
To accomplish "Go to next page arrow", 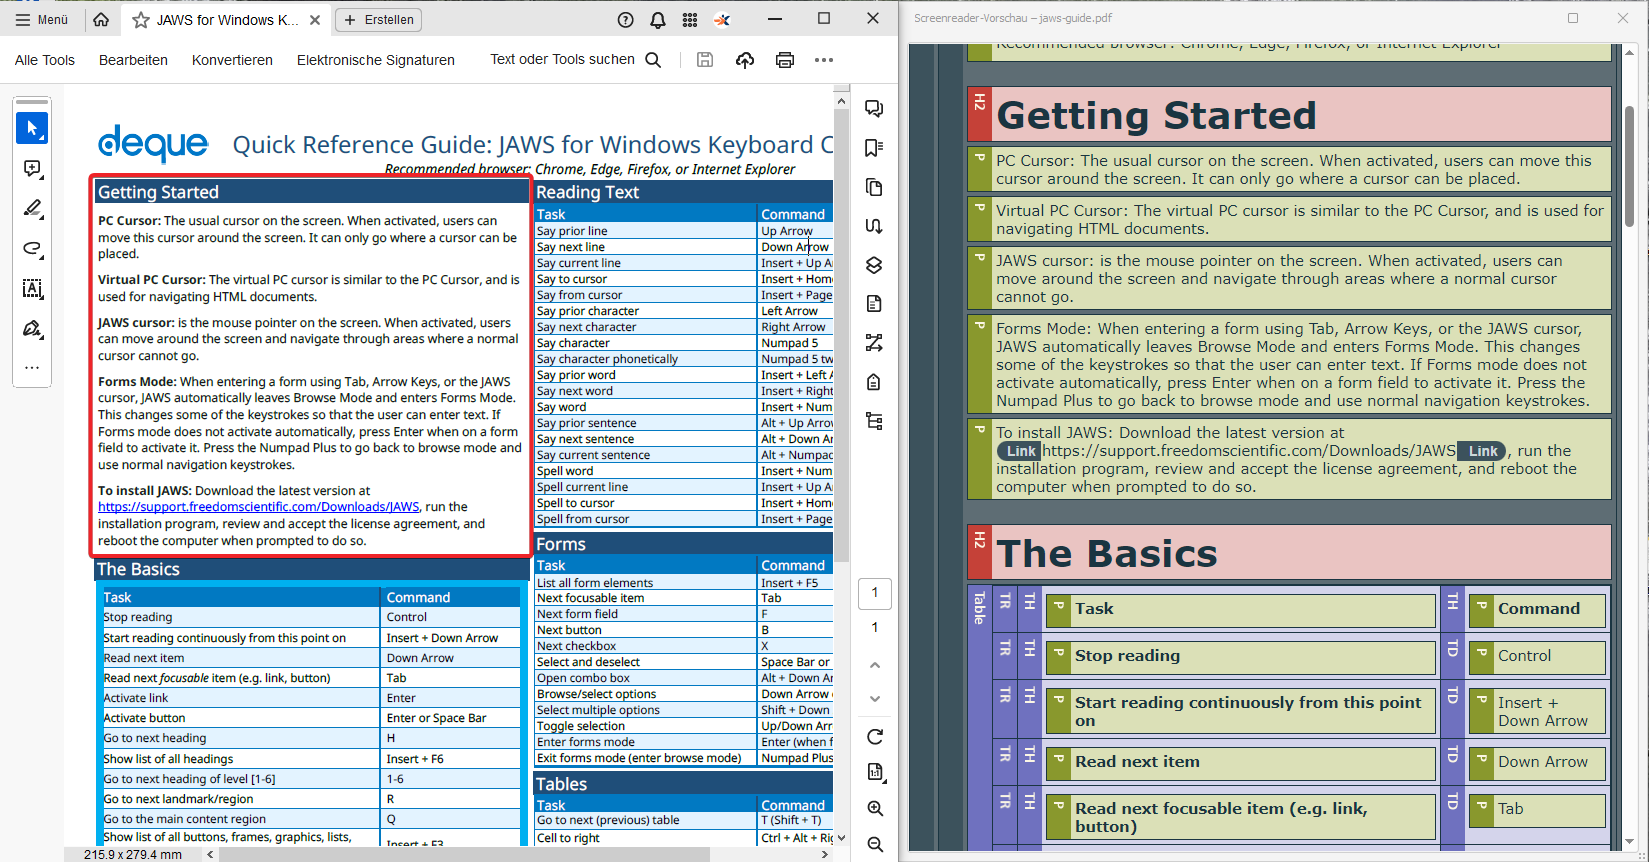I will [875, 699].
